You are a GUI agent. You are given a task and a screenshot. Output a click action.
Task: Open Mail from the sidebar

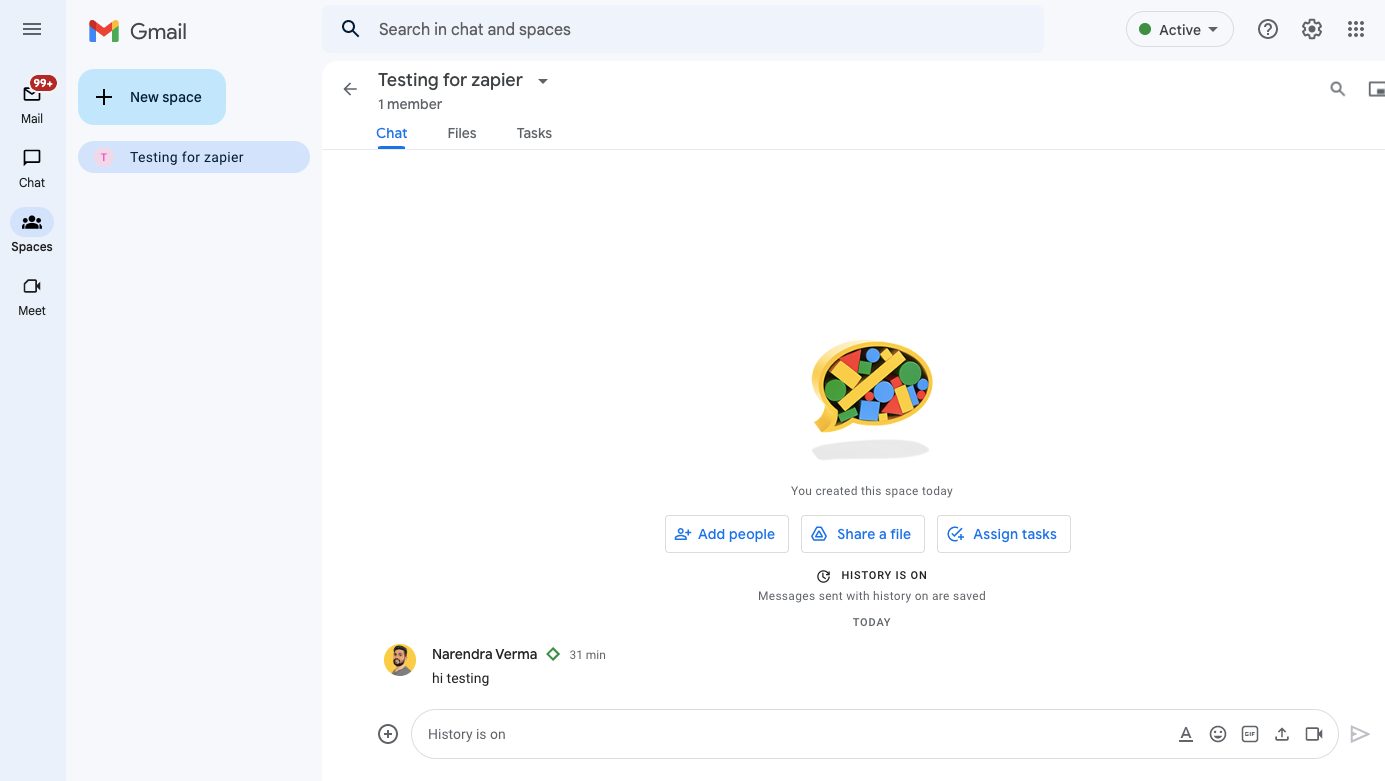pyautogui.click(x=32, y=102)
